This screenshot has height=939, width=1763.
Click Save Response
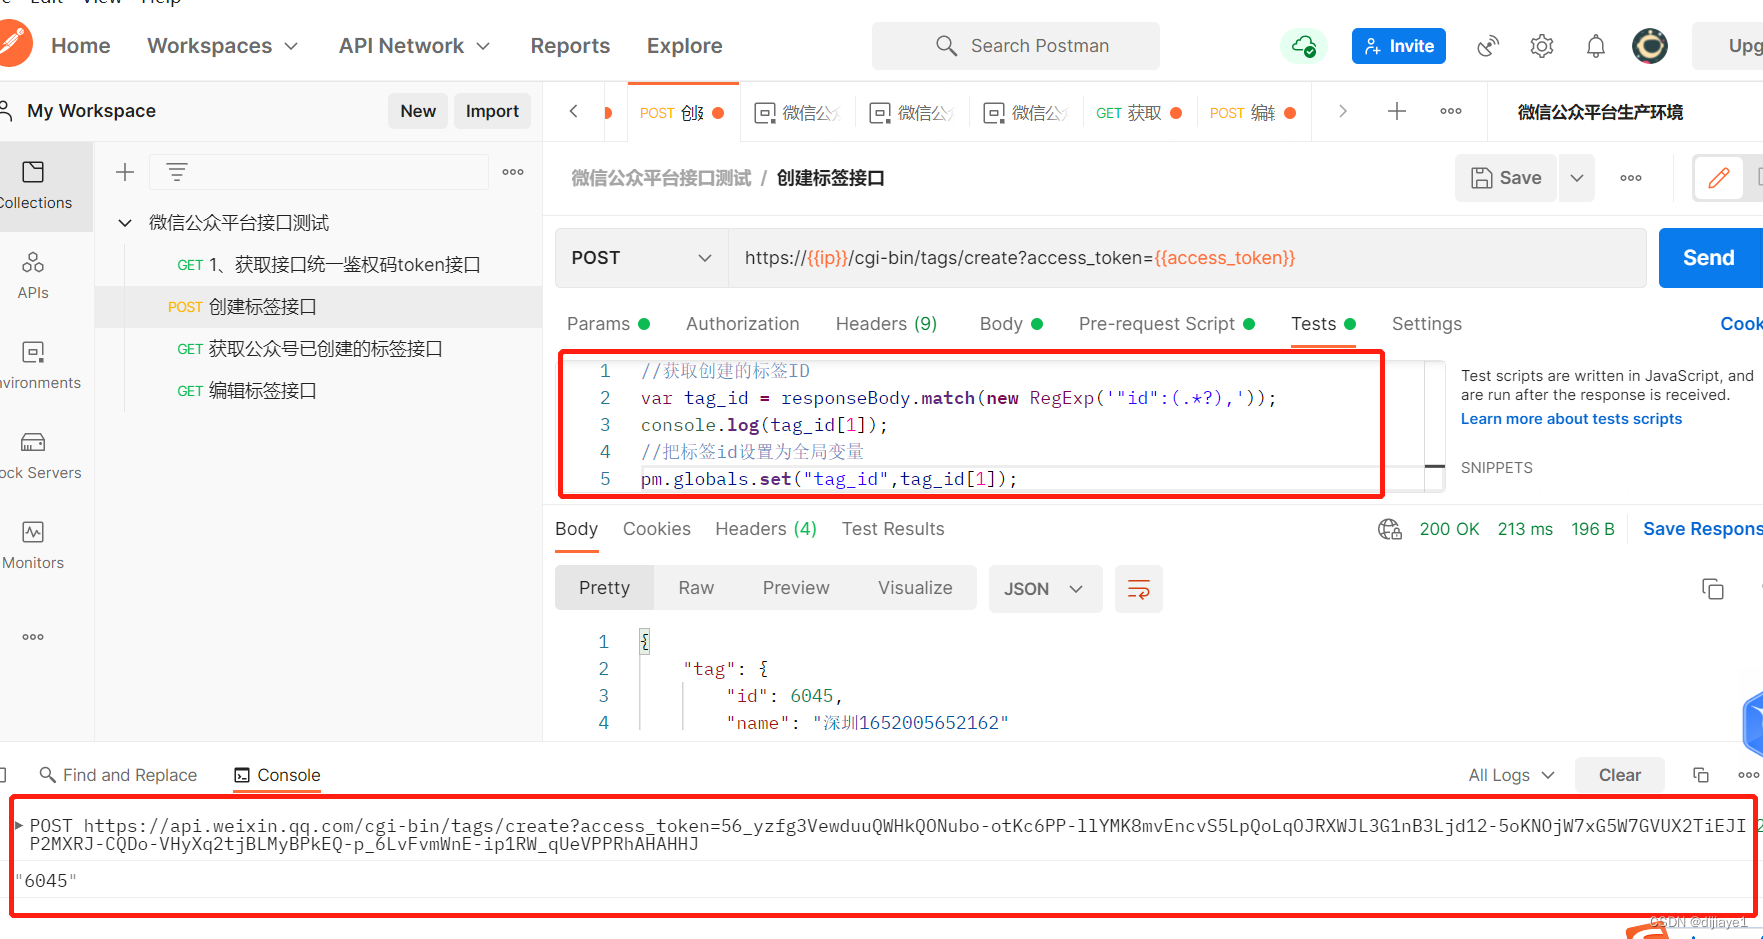click(x=1702, y=529)
